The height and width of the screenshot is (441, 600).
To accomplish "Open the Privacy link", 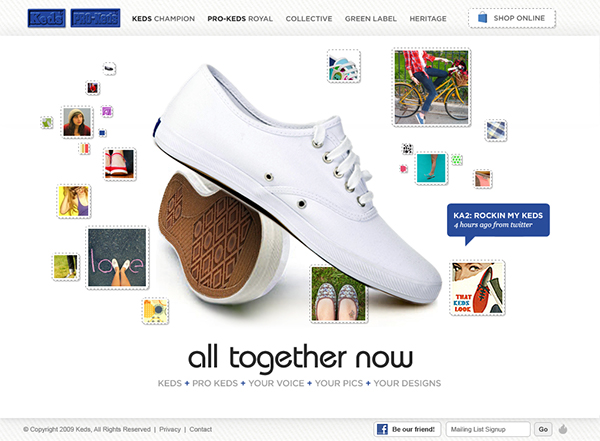I will pos(170,430).
